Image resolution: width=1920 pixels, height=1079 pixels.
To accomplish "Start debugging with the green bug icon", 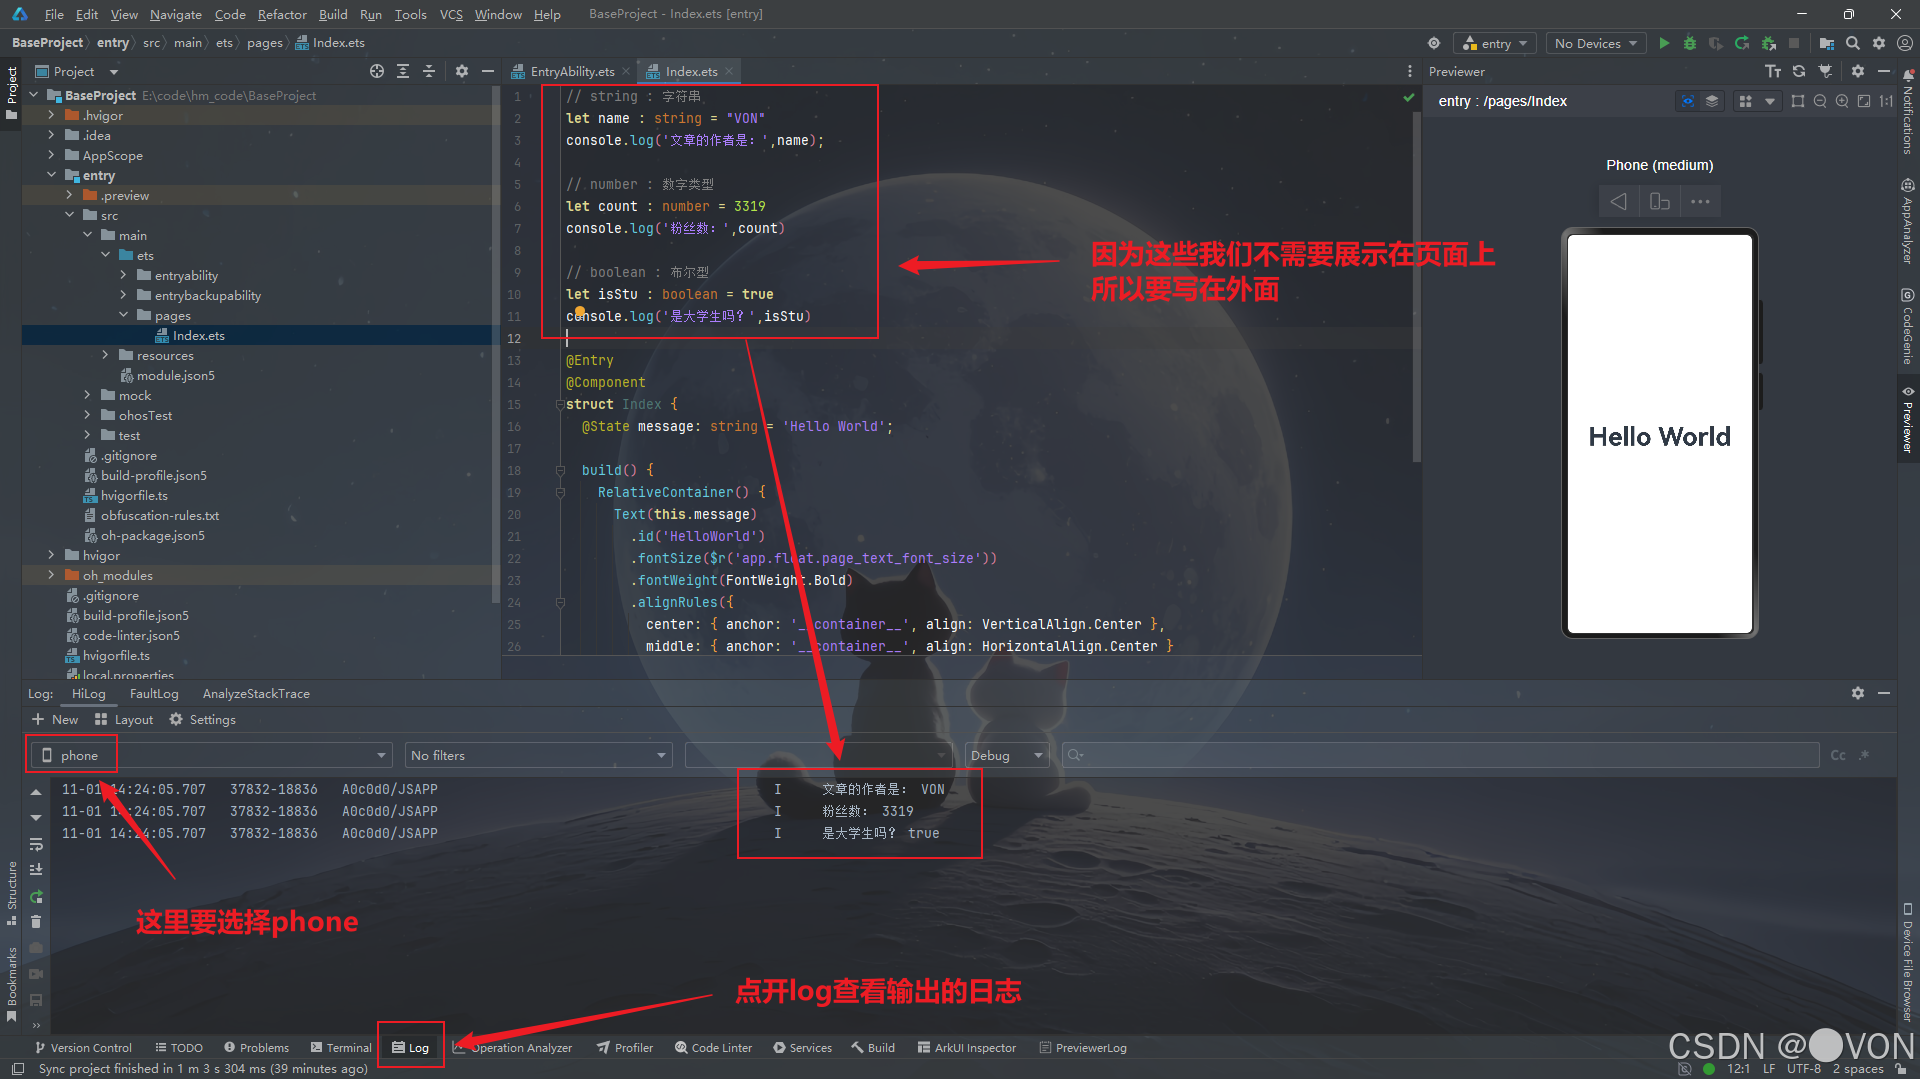I will [x=1690, y=43].
